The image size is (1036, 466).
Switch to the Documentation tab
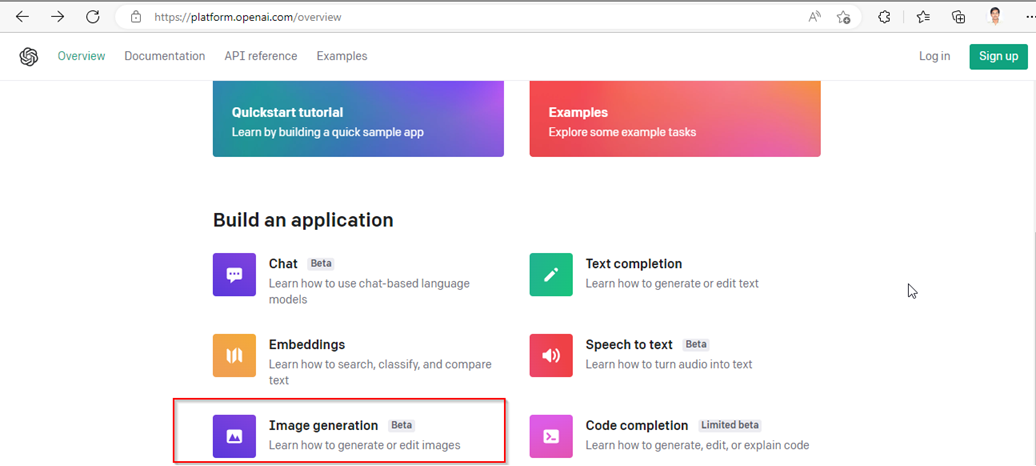click(164, 56)
